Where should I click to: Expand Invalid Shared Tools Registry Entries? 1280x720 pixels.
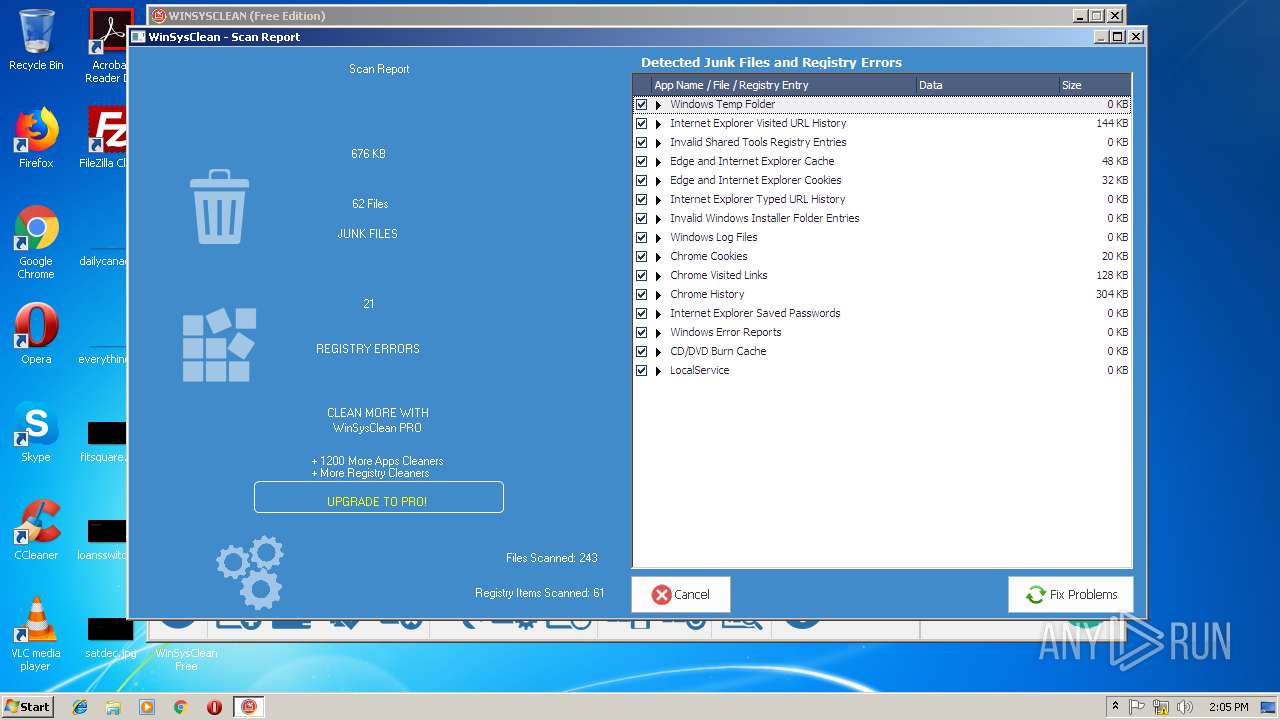point(658,143)
